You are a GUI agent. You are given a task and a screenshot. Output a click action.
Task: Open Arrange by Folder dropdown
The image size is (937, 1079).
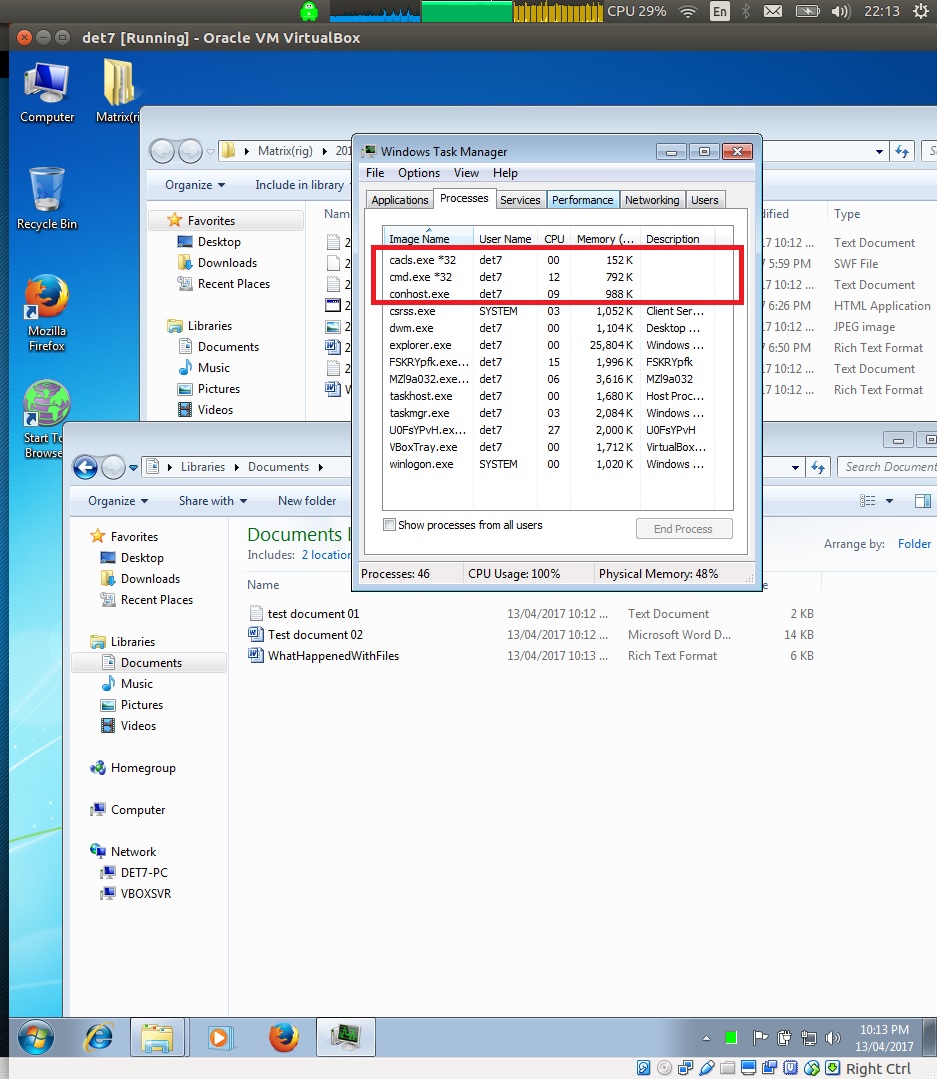point(914,544)
